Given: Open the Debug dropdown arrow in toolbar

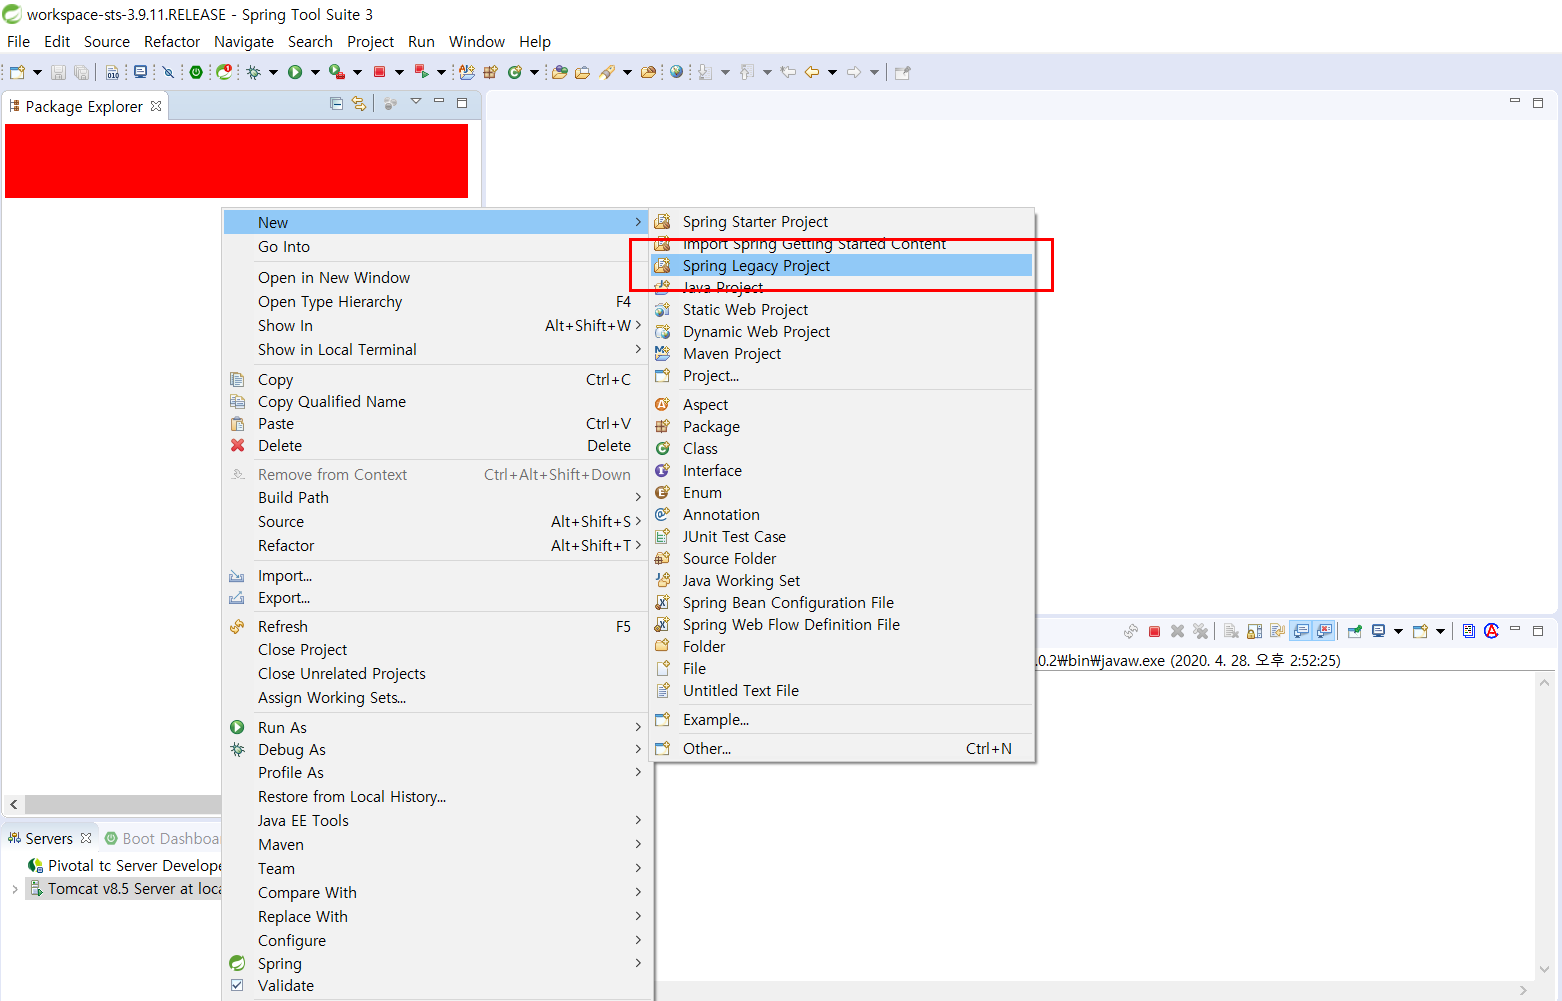Looking at the screenshot, I should point(273,72).
